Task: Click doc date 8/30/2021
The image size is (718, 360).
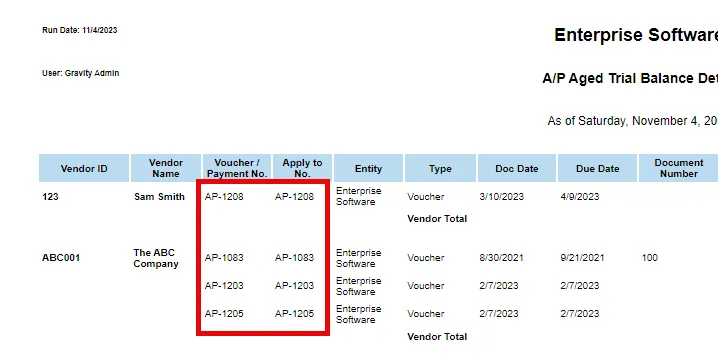Action: click(x=501, y=257)
